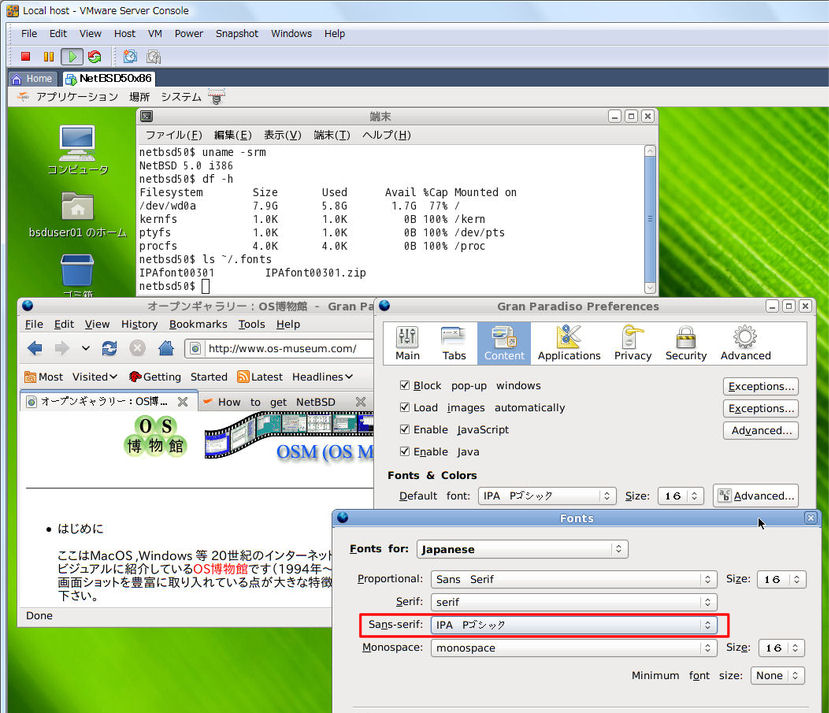The image size is (829, 713).
Task: Open the terminal 編集(E) menu
Action: [233, 135]
